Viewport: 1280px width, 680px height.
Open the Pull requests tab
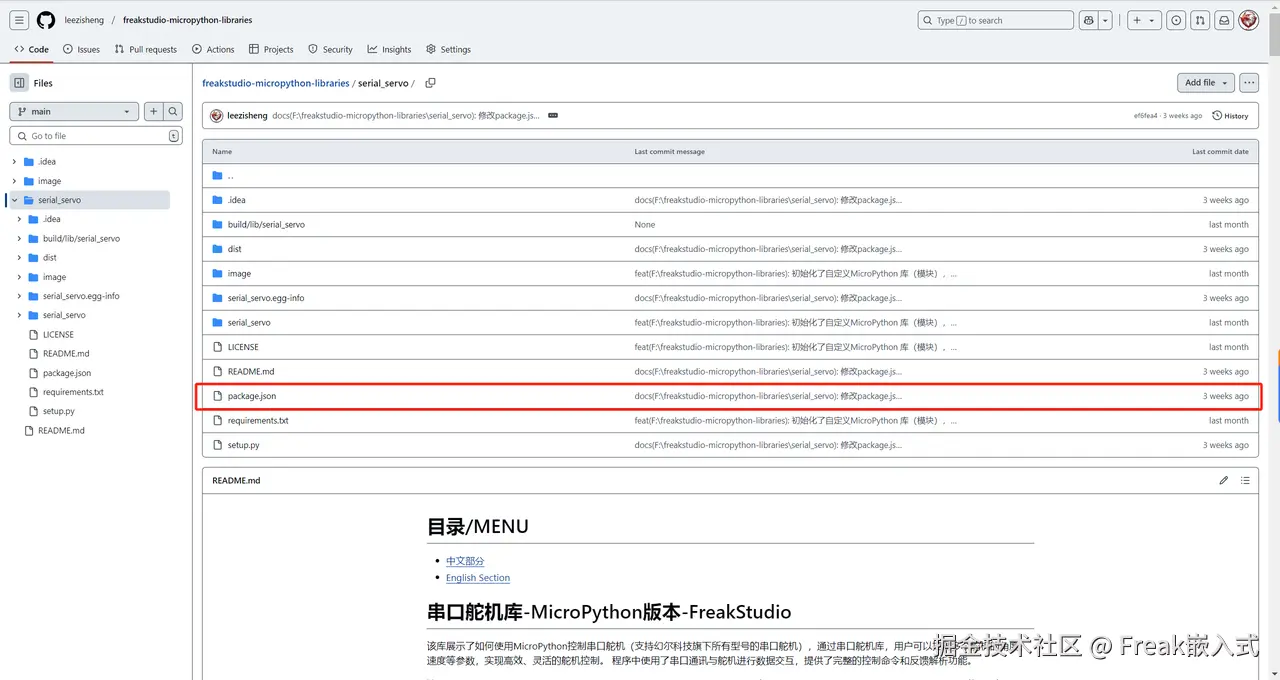(145, 49)
